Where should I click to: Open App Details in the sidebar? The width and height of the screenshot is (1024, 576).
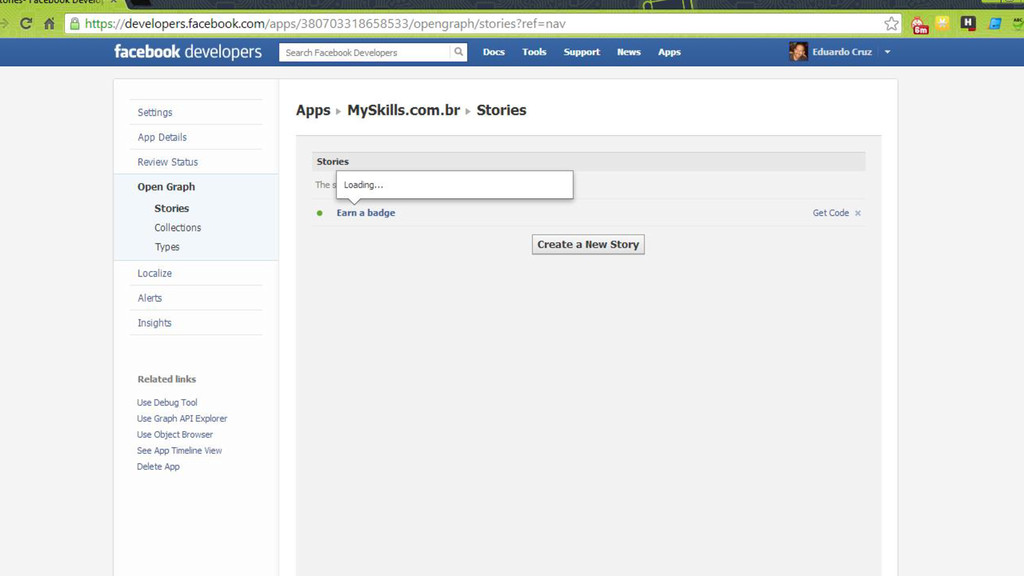[x=162, y=137]
